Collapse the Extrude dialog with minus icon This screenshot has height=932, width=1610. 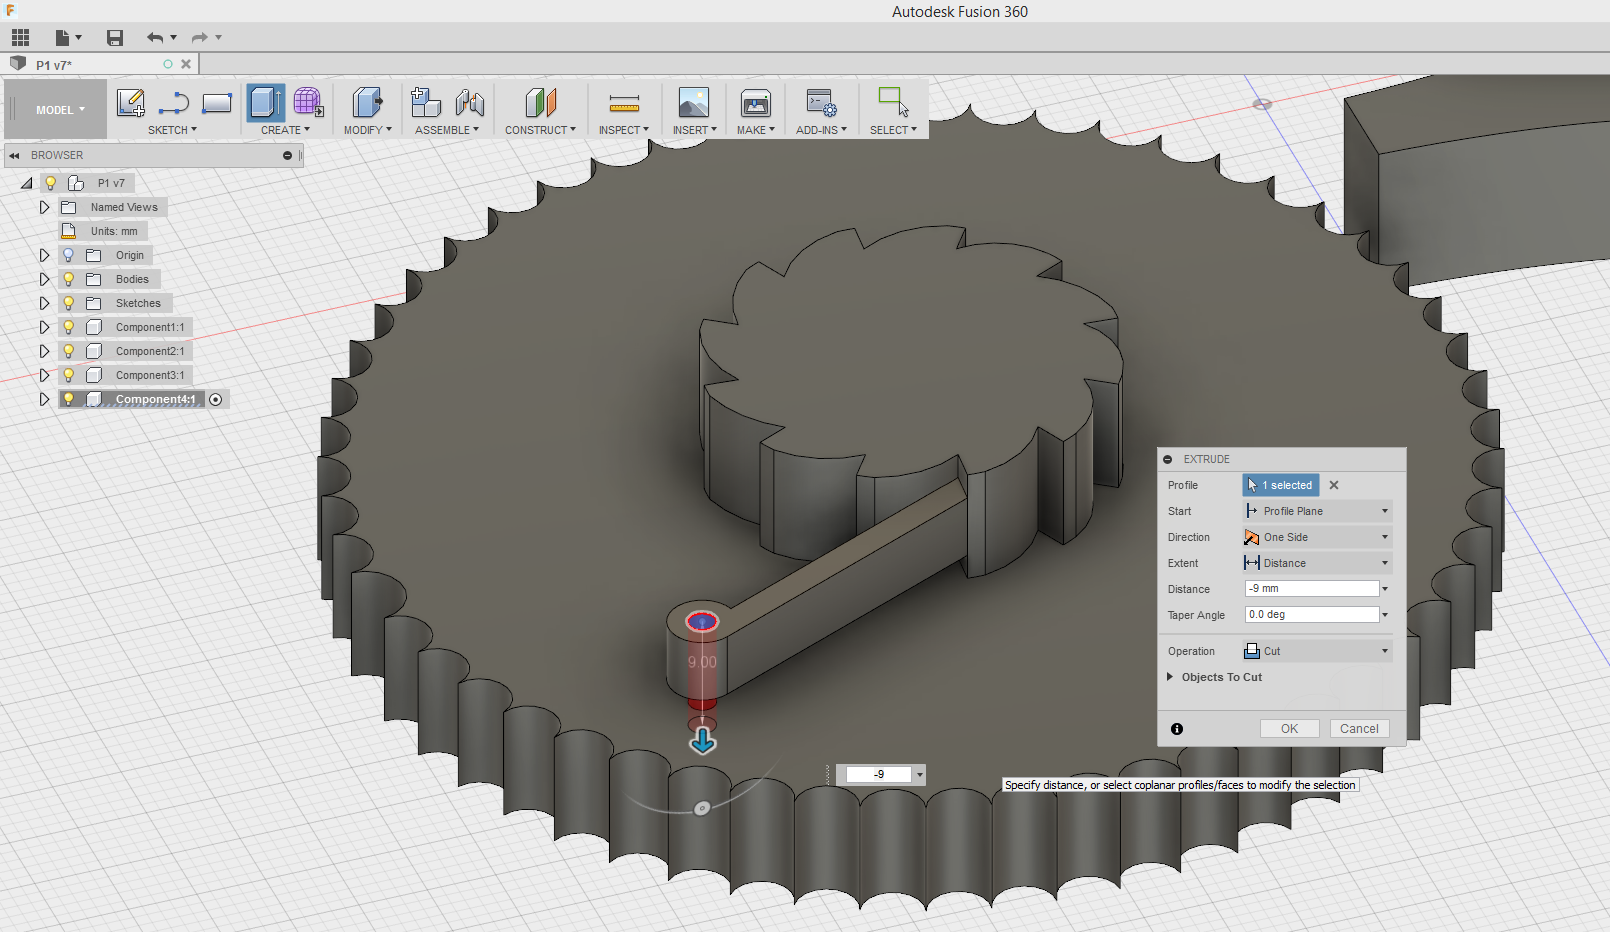[x=1168, y=459]
